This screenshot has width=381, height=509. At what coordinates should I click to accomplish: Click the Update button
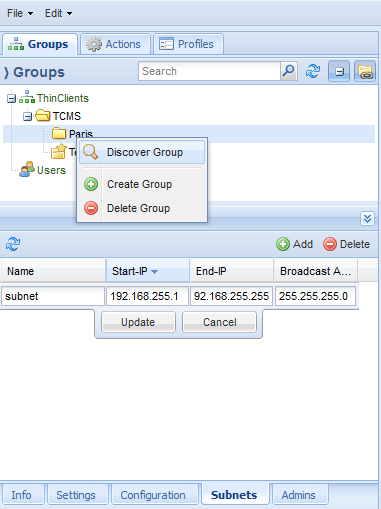coord(138,322)
